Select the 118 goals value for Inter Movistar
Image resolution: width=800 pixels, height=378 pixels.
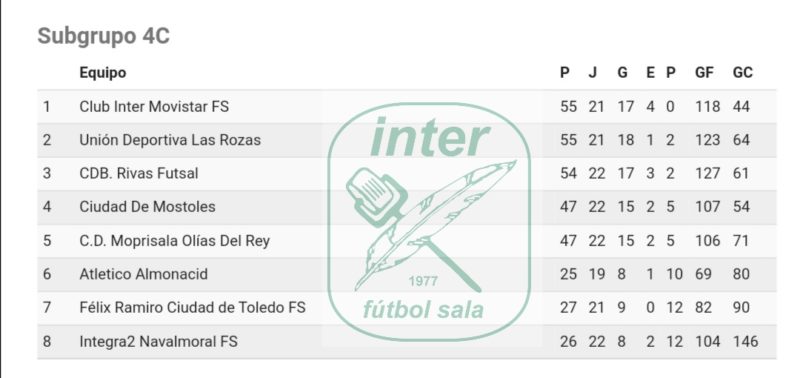tap(708, 107)
